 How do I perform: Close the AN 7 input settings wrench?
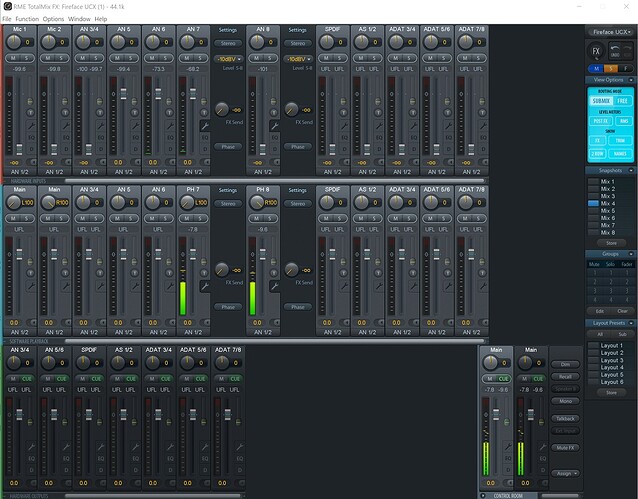pos(205,126)
